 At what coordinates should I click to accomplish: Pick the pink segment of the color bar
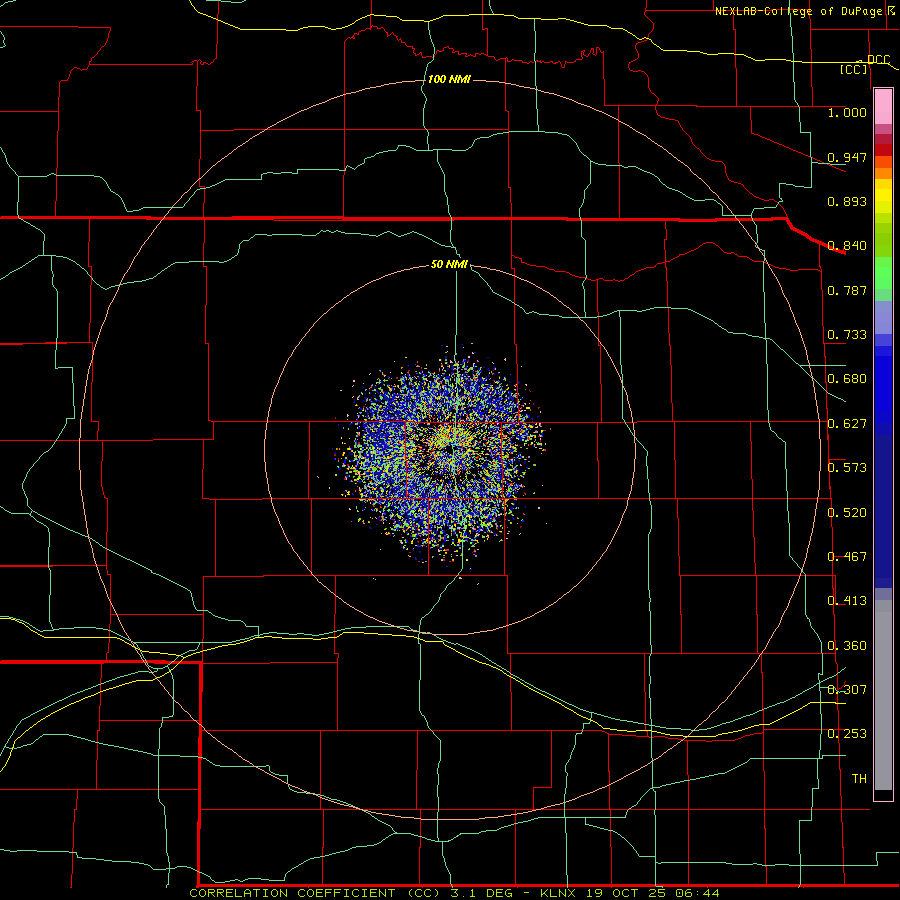pos(883,107)
